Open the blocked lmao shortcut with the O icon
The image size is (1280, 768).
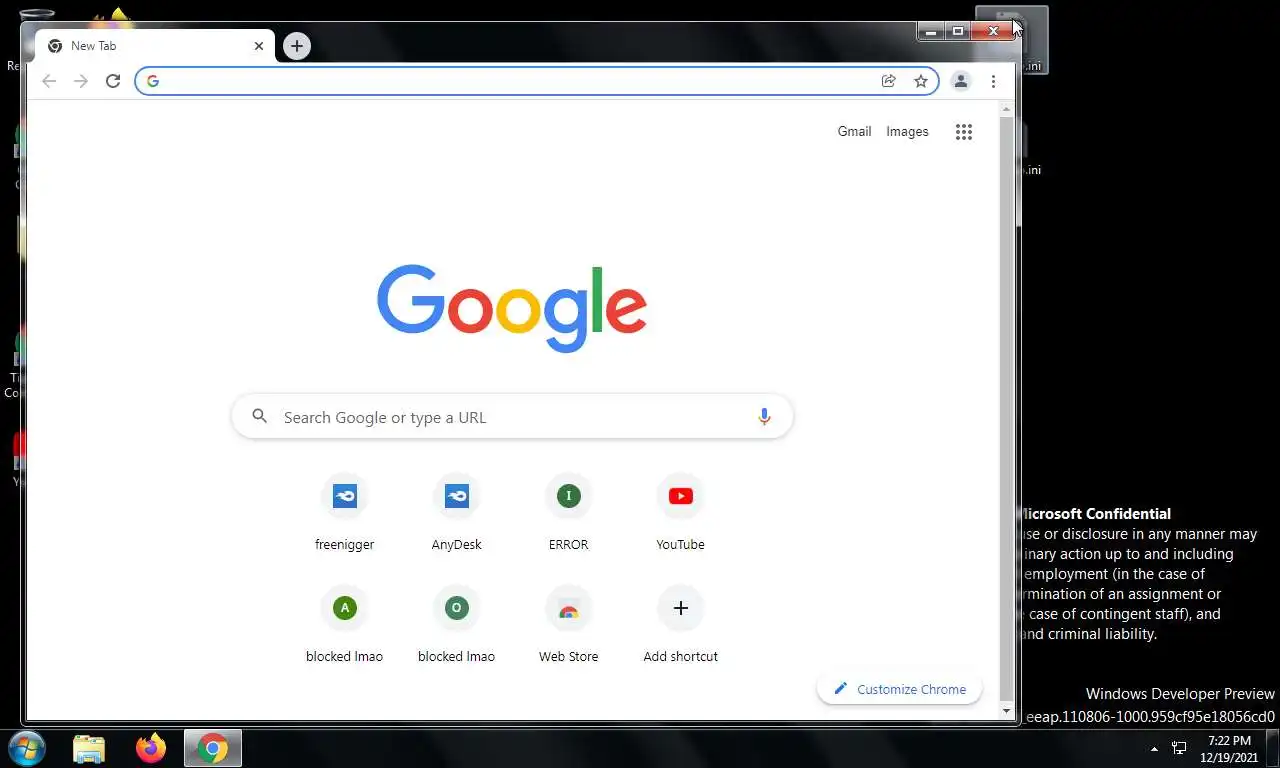457,625
